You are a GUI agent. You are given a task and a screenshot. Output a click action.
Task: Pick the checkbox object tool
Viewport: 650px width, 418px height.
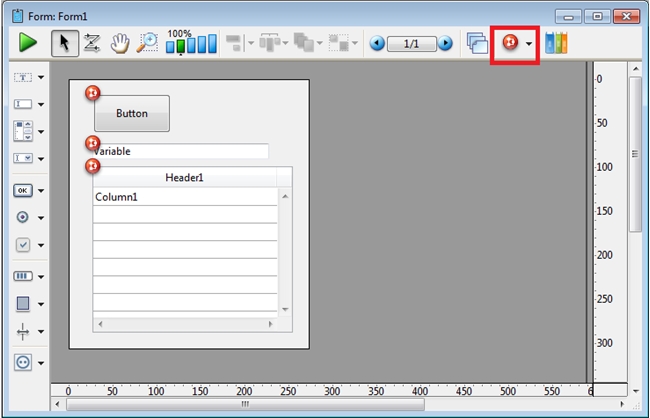[x=22, y=245]
